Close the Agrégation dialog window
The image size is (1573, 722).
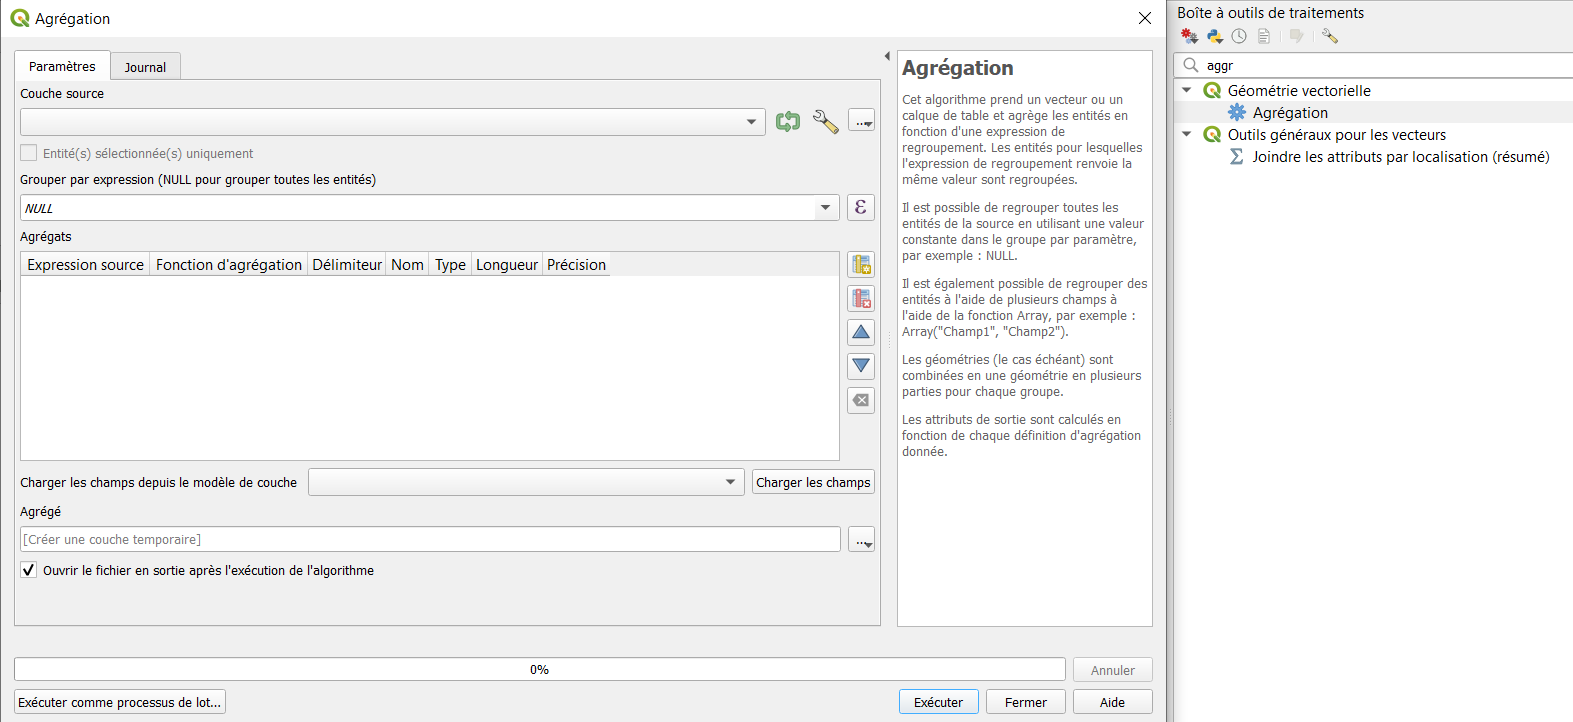click(1145, 18)
